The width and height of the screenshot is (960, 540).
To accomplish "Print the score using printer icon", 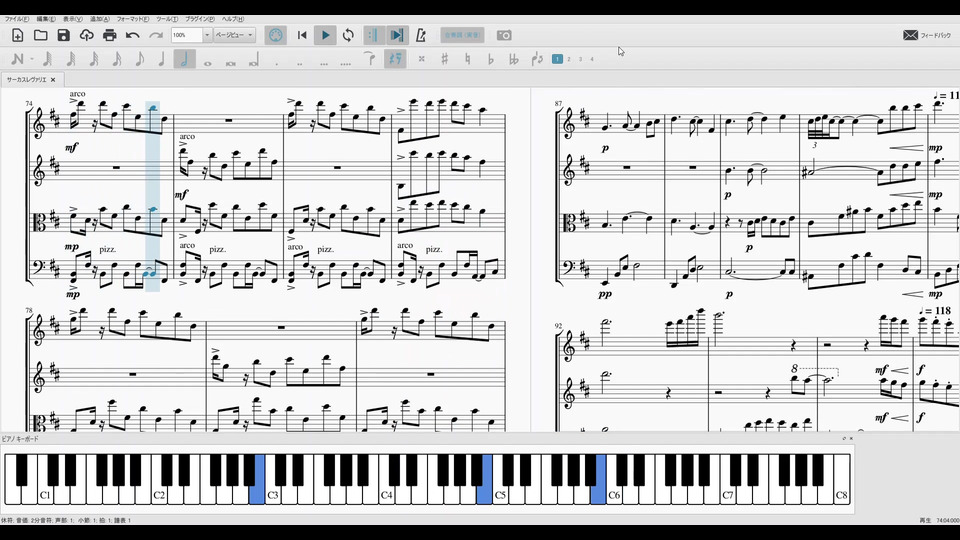I will [110, 35].
